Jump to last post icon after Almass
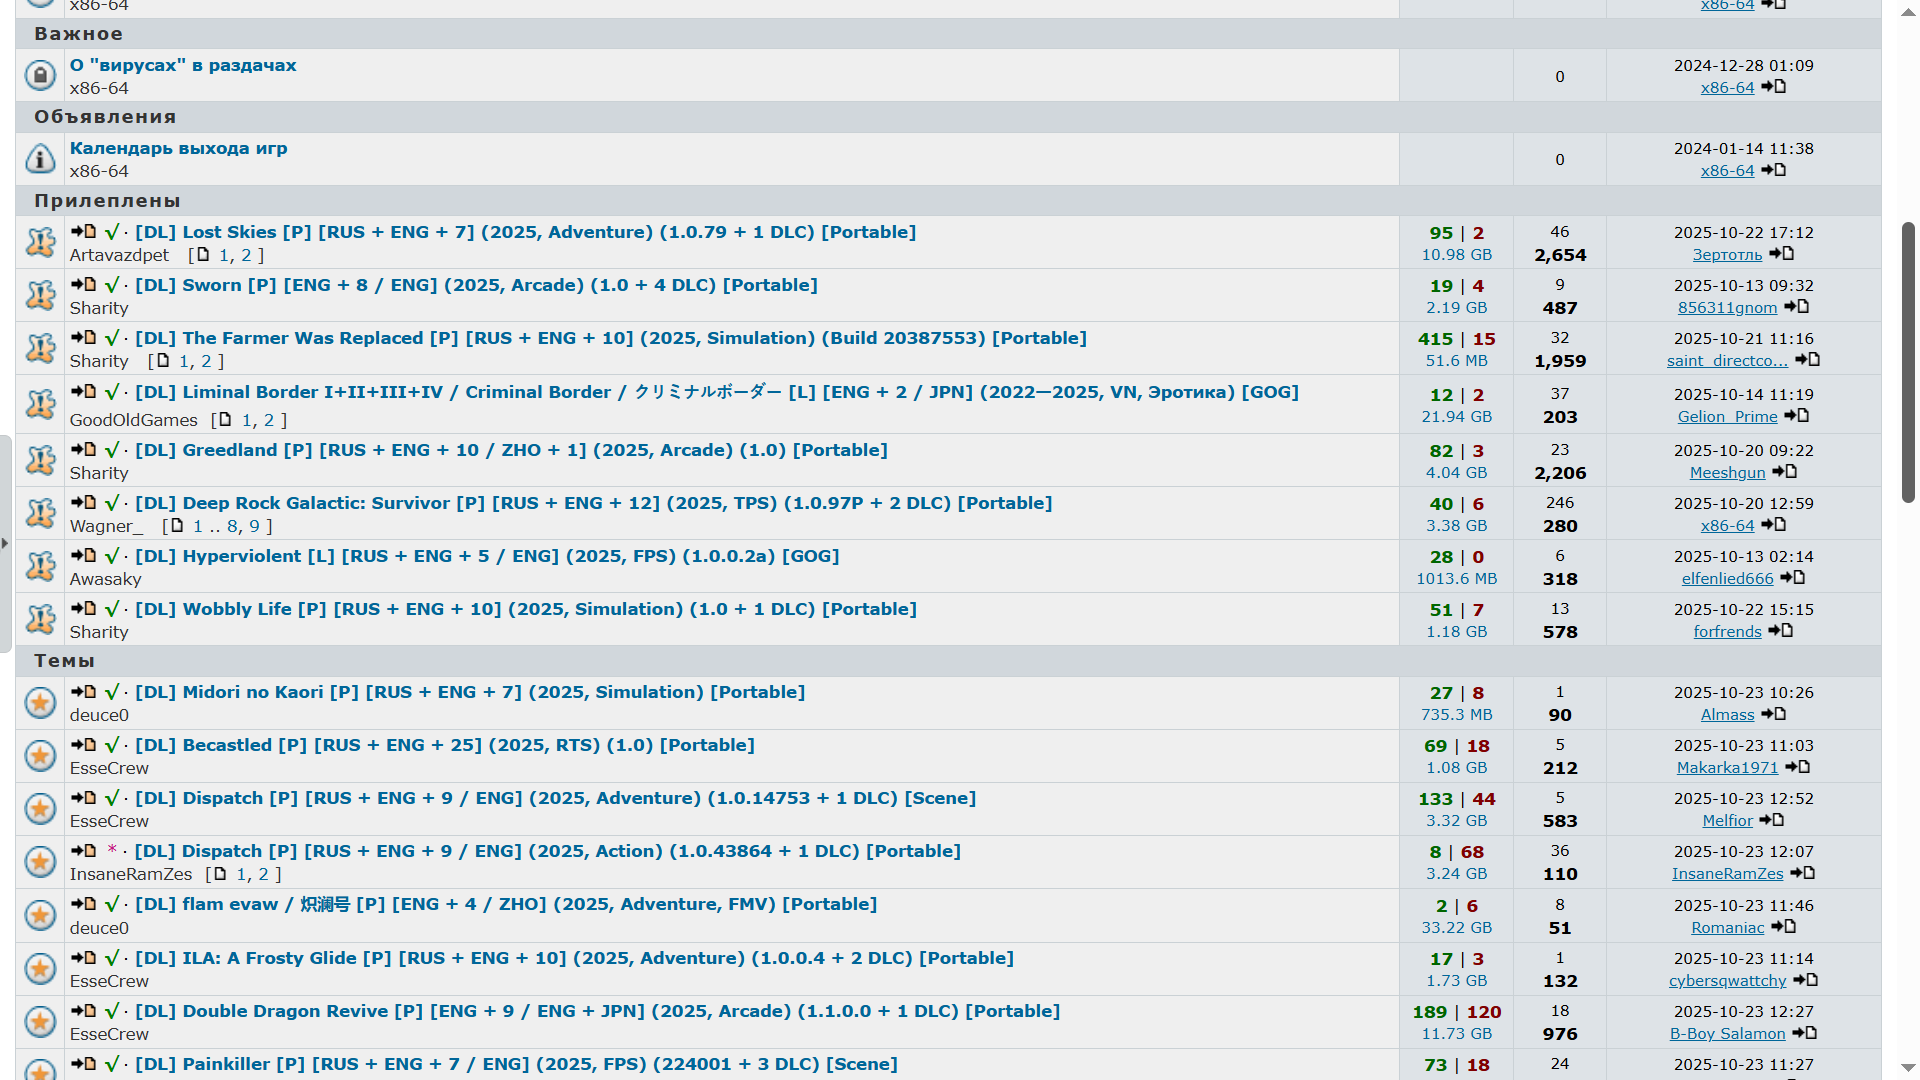1920x1080 pixels. pos(1774,714)
